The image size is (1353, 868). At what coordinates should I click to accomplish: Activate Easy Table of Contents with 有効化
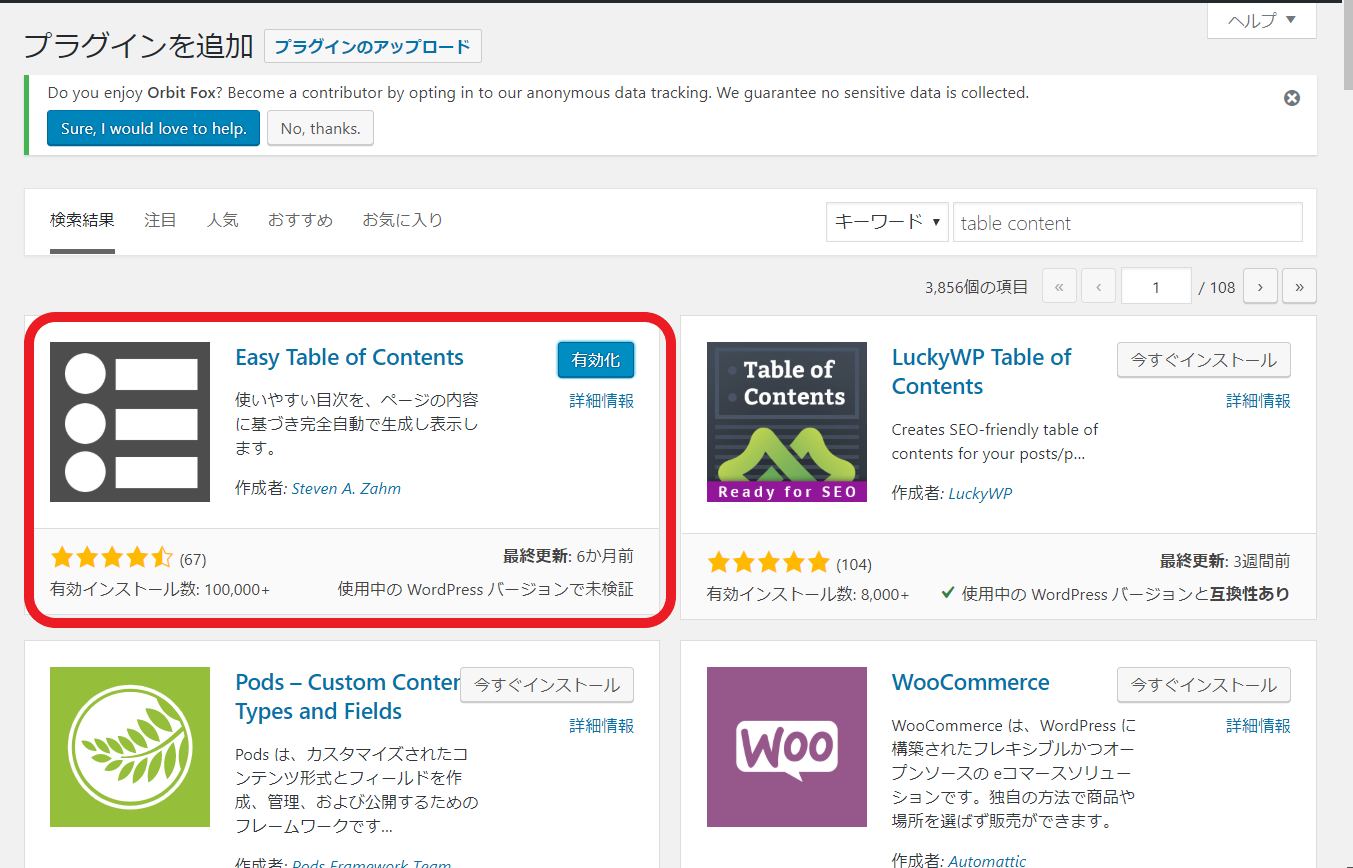pos(596,360)
